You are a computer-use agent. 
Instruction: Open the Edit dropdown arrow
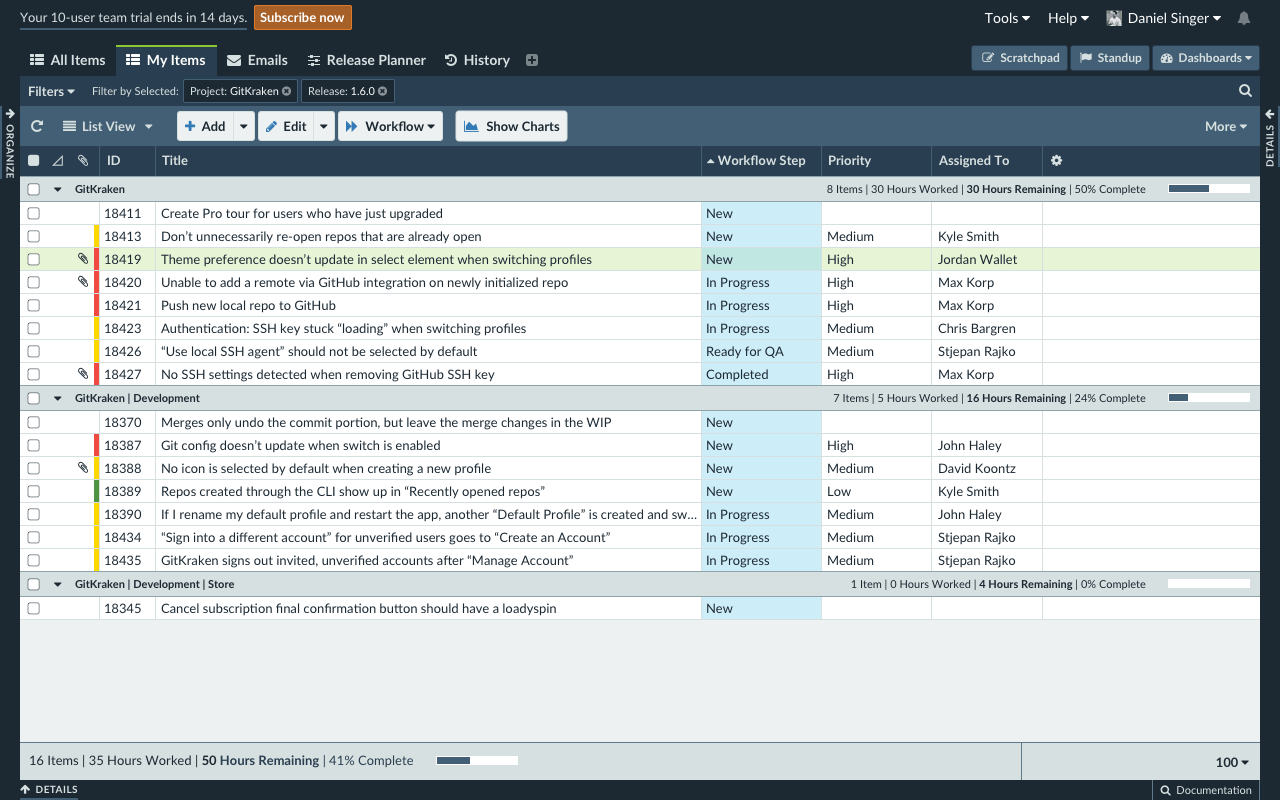point(323,126)
